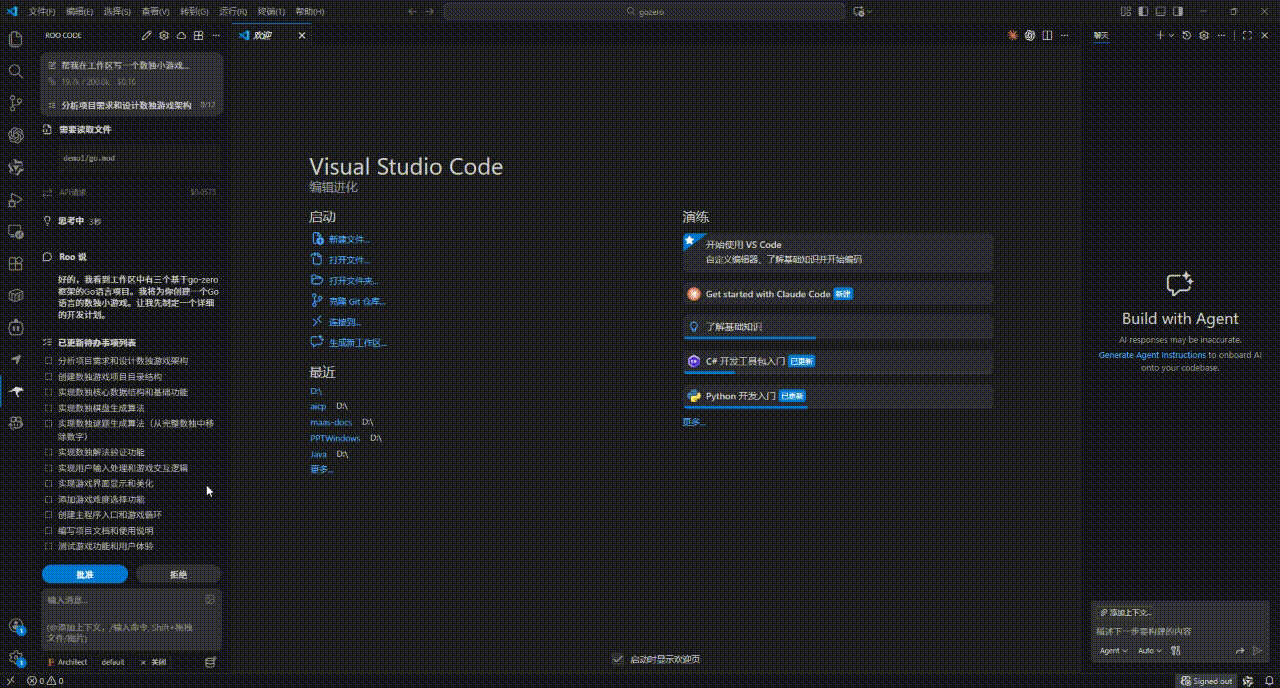Viewport: 1280px width, 688px height.
Task: Open the Explorer view in activity bar
Action: 15,40
